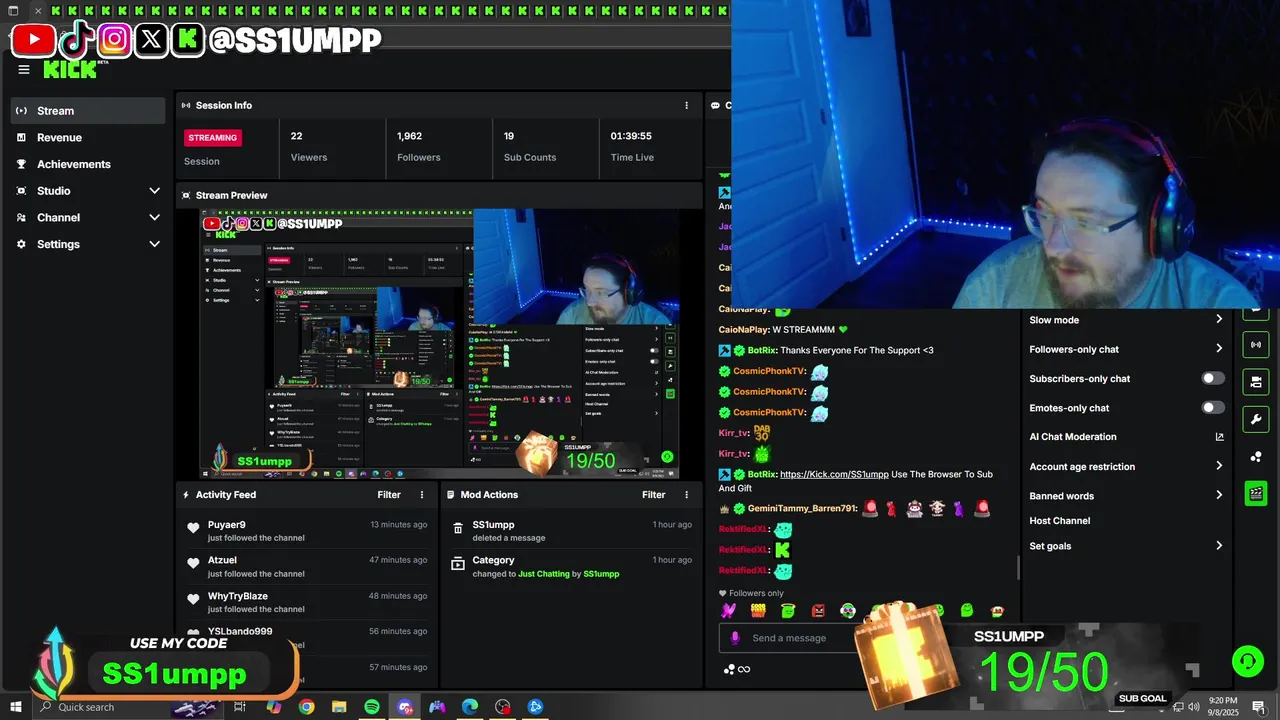
Task: Open the Kick.com/SS1umpp link in chat
Action: click(834, 474)
